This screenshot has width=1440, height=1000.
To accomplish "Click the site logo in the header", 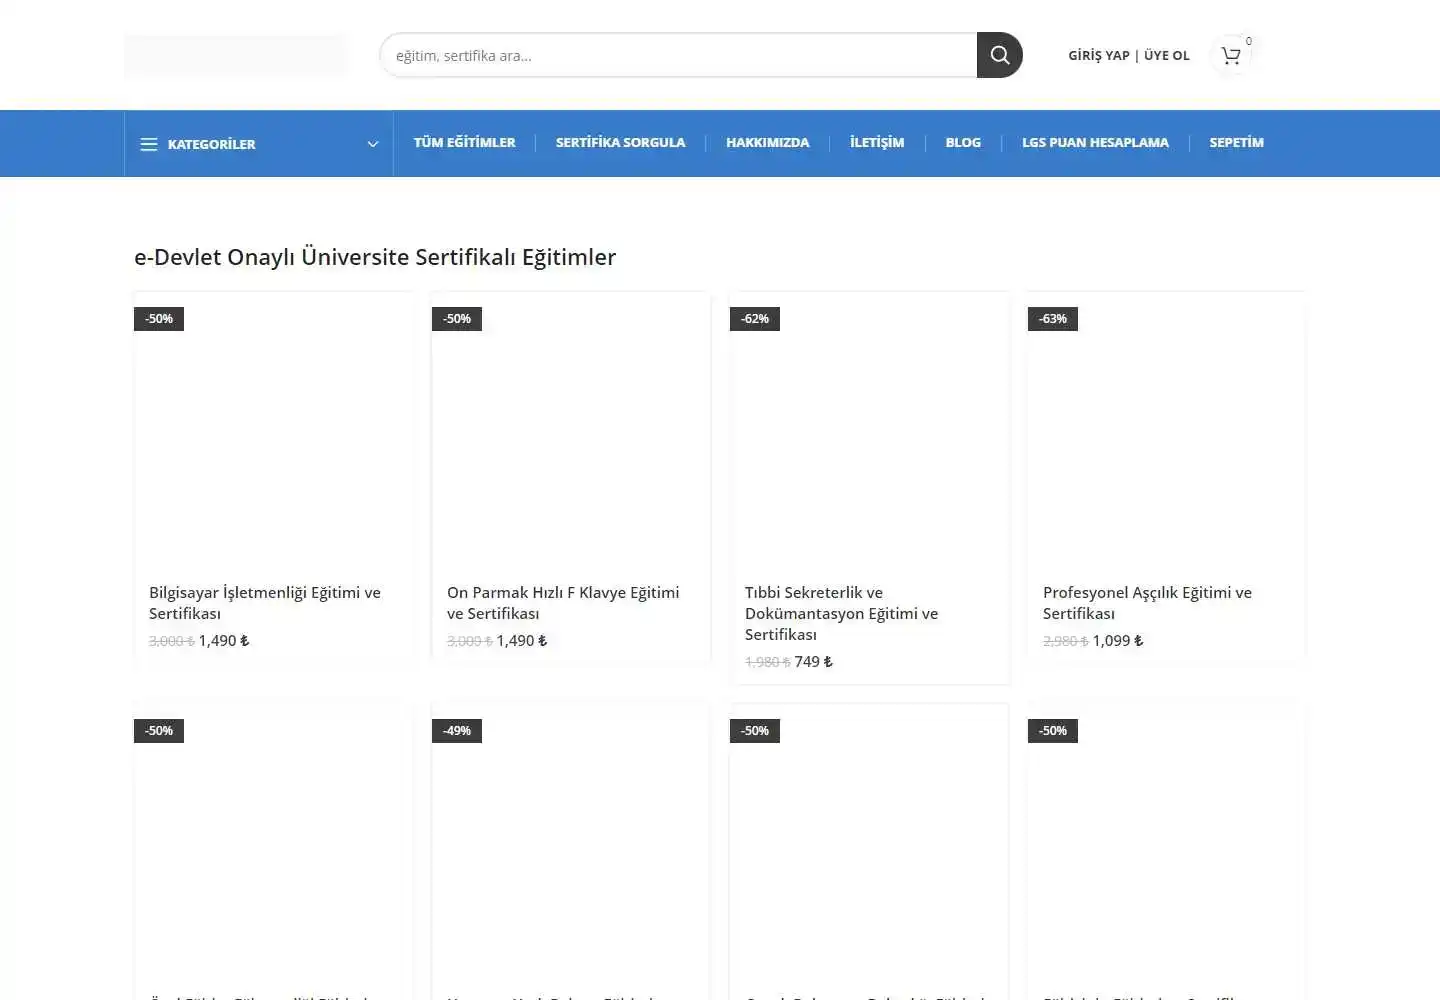I will tap(236, 55).
